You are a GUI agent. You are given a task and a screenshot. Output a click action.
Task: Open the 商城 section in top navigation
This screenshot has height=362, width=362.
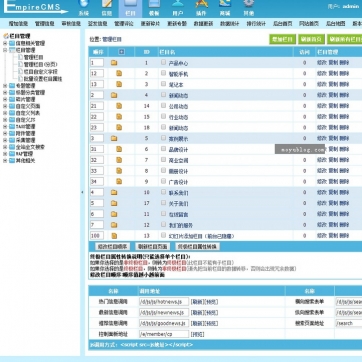[x=225, y=8]
